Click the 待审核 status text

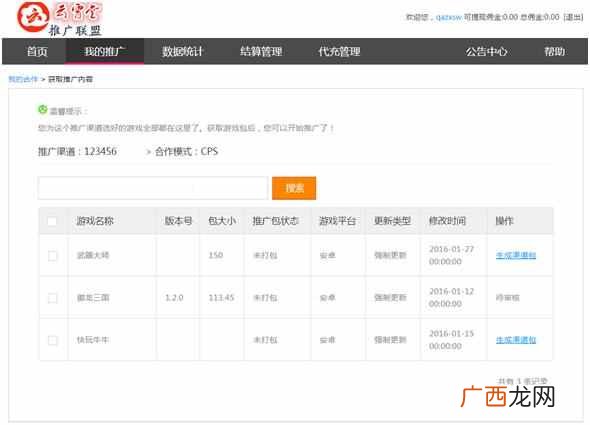tap(508, 298)
